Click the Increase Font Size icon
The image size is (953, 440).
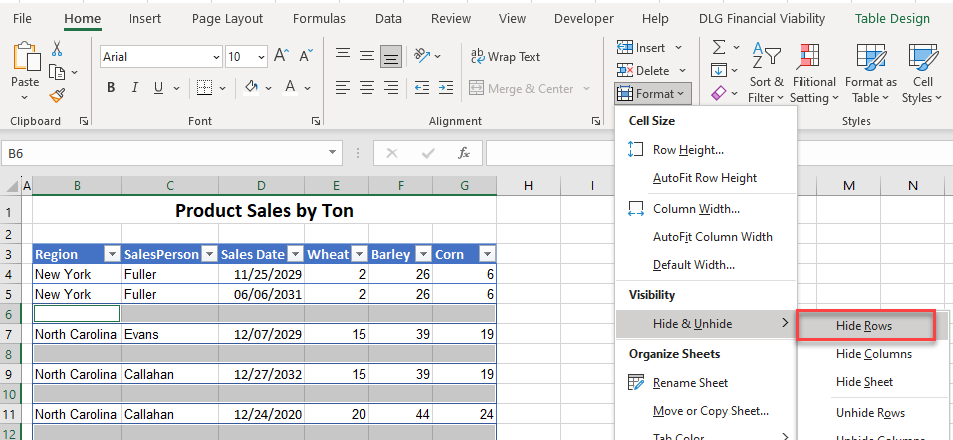coord(280,57)
